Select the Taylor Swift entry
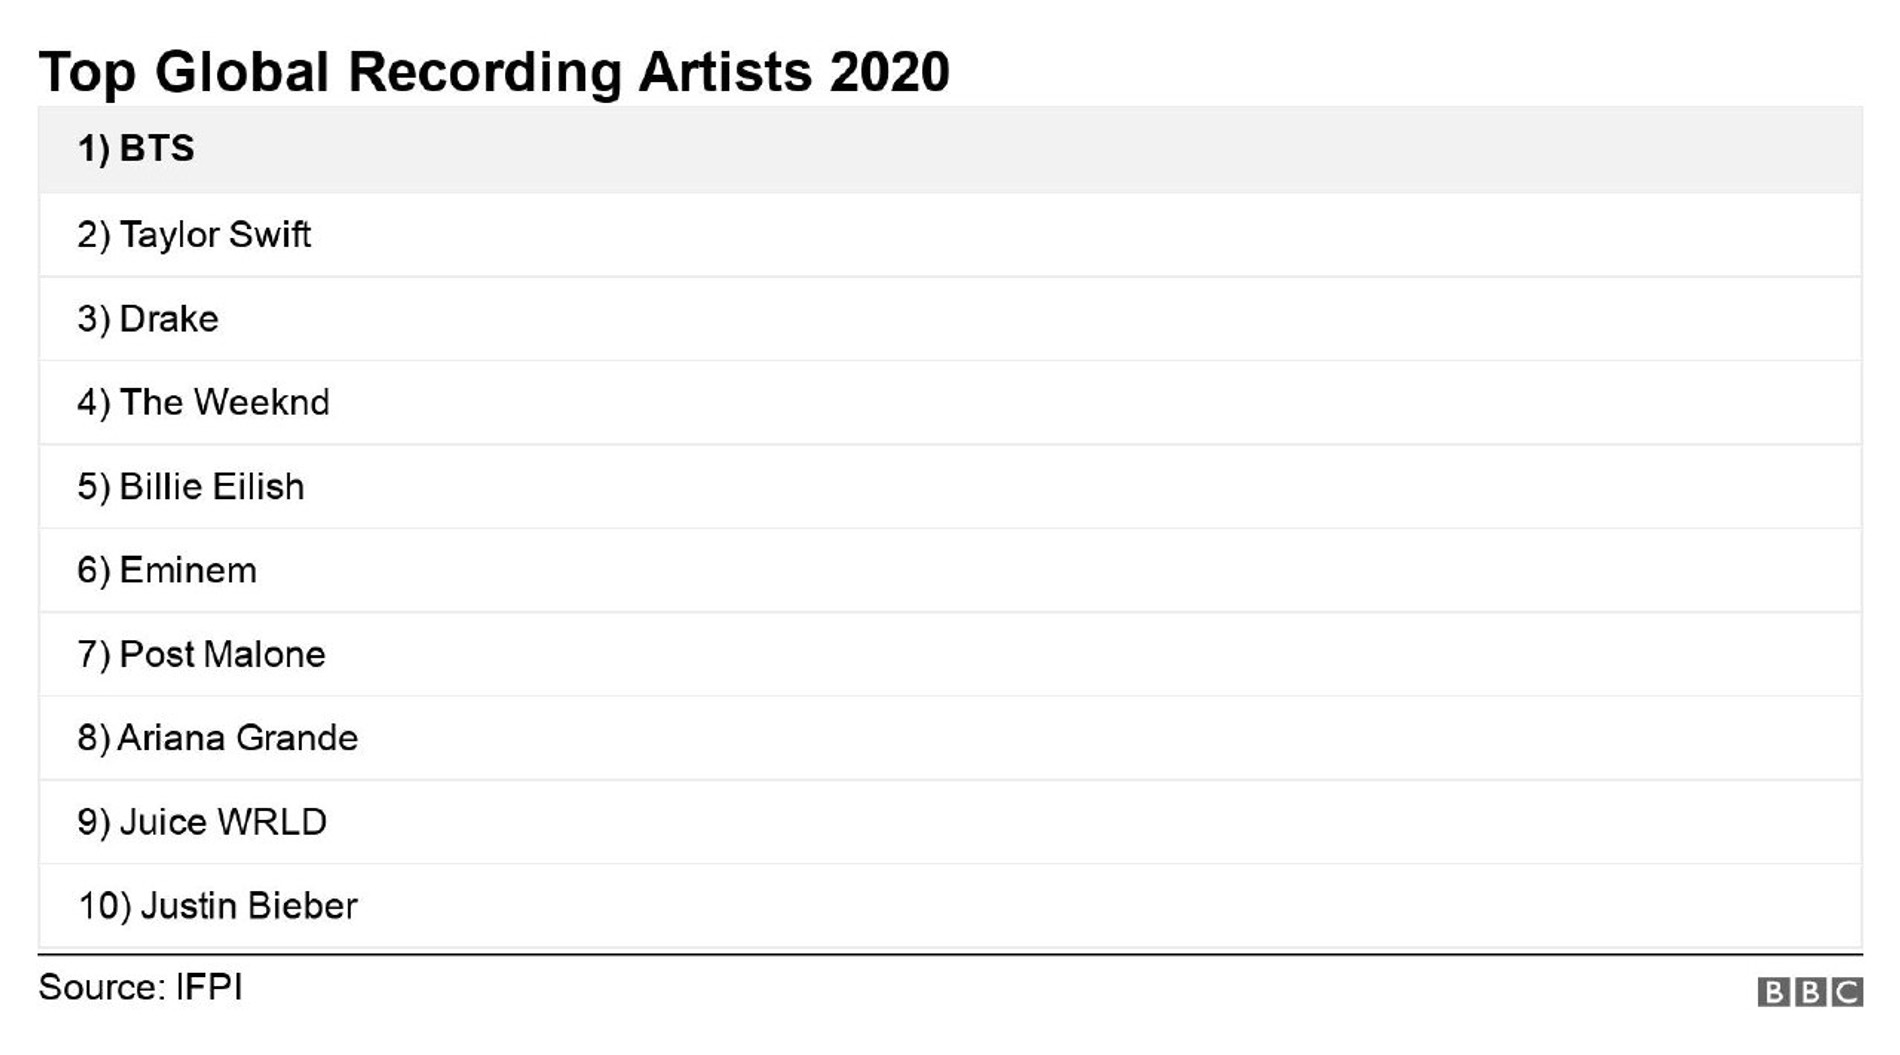1900x1055 pixels. (215, 235)
